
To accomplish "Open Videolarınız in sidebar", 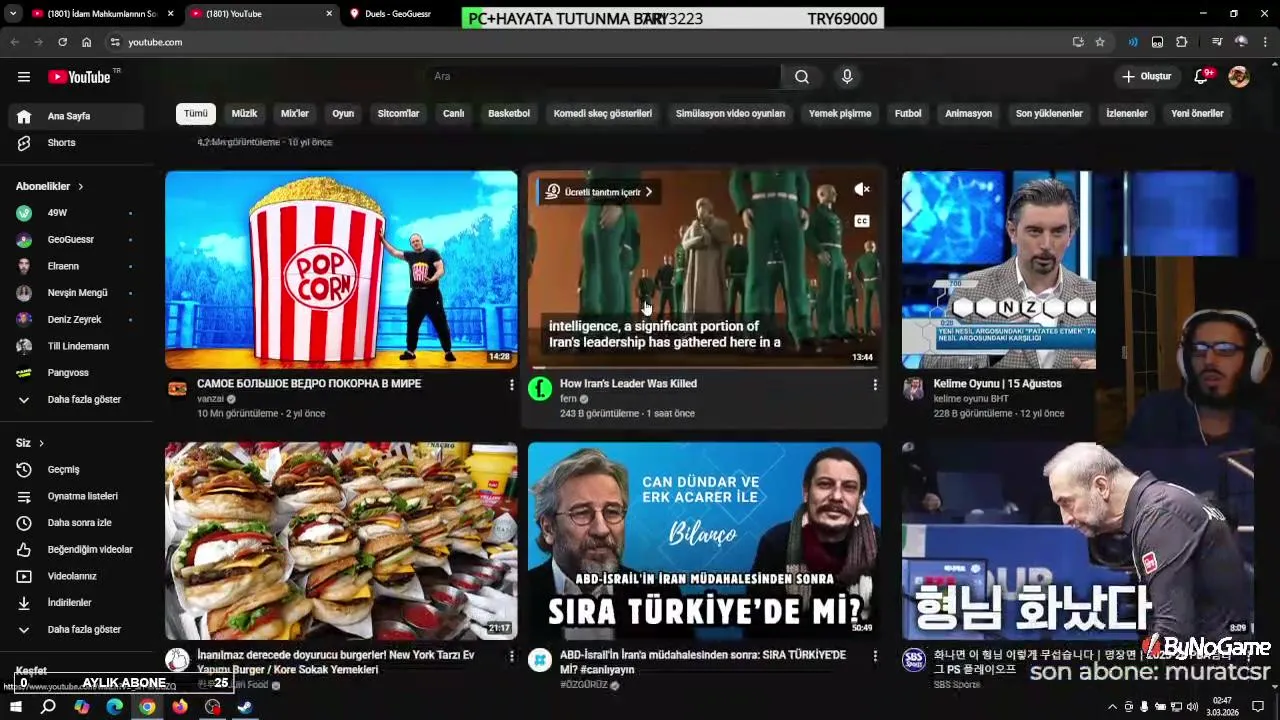I will click(x=78, y=576).
